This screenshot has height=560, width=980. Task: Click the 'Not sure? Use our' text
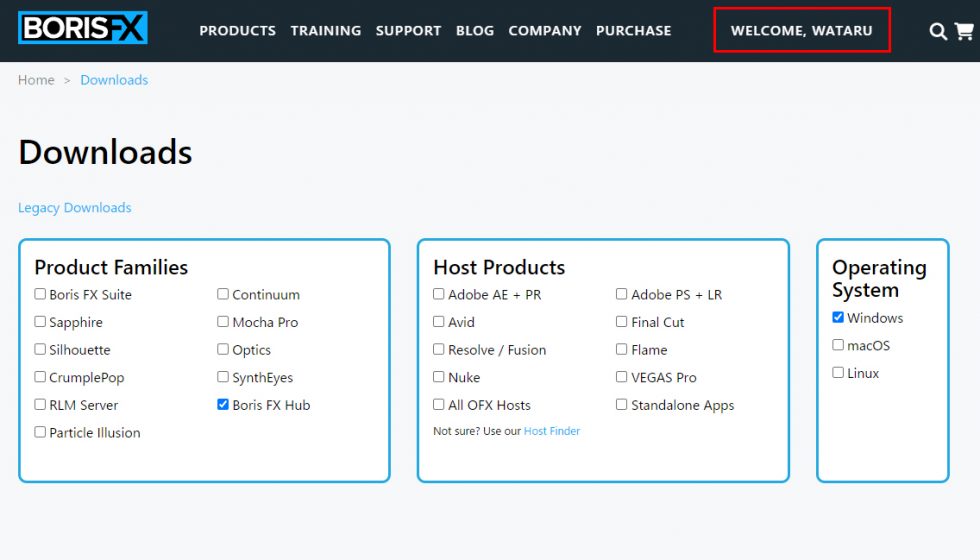point(477,431)
